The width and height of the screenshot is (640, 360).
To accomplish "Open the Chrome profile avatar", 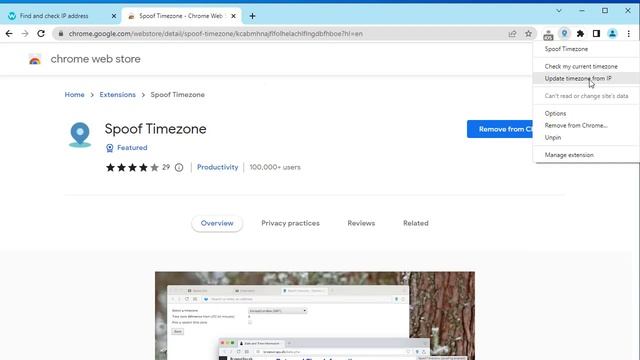I will 612,34.
